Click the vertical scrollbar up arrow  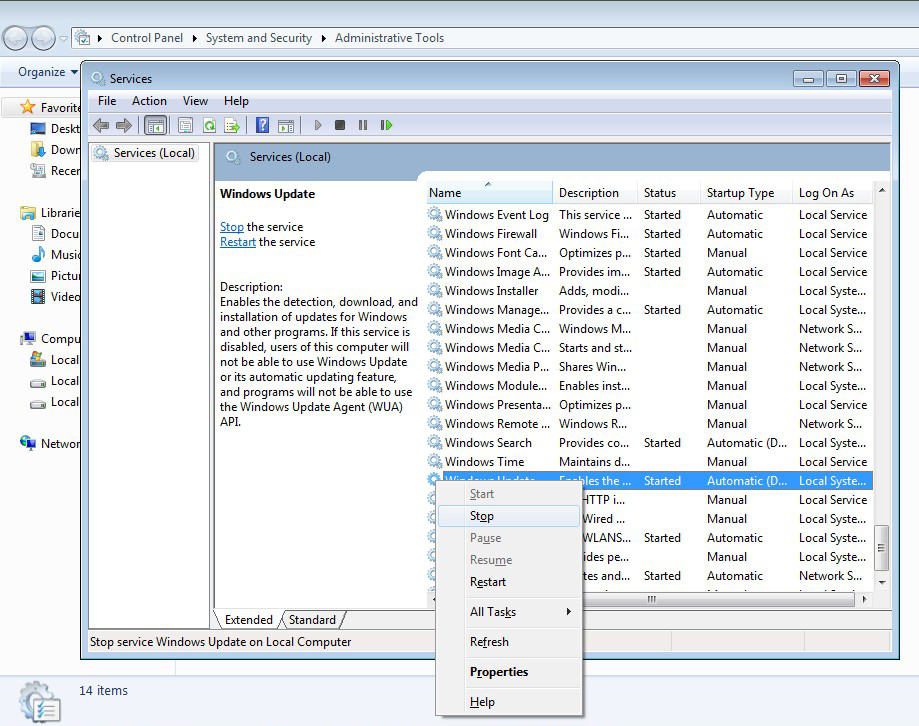coord(881,190)
